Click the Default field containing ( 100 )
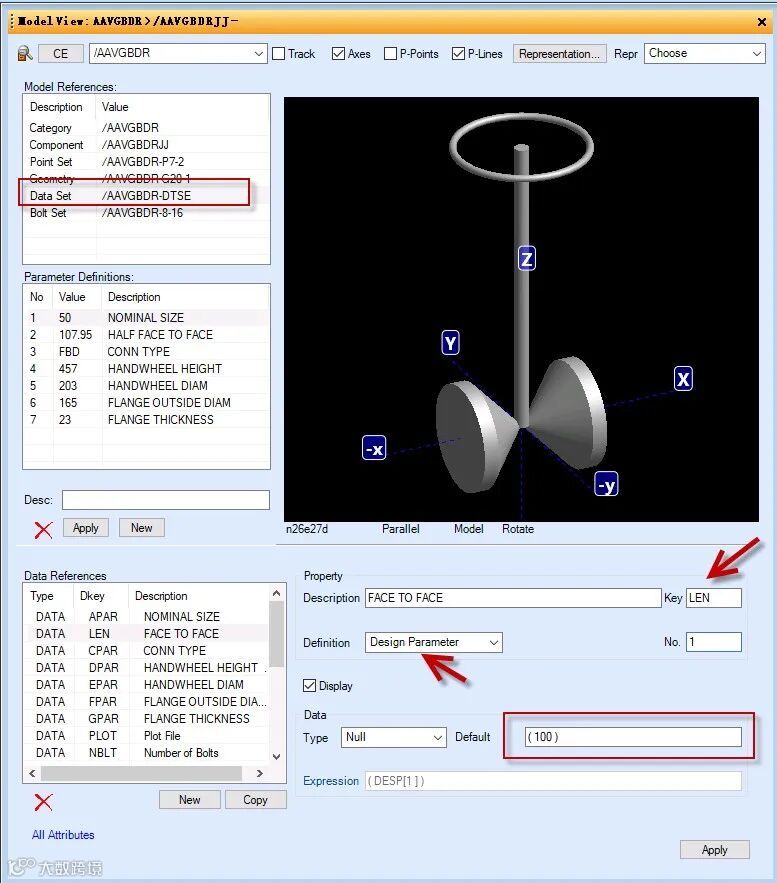The height and width of the screenshot is (883, 777). pyautogui.click(x=633, y=737)
